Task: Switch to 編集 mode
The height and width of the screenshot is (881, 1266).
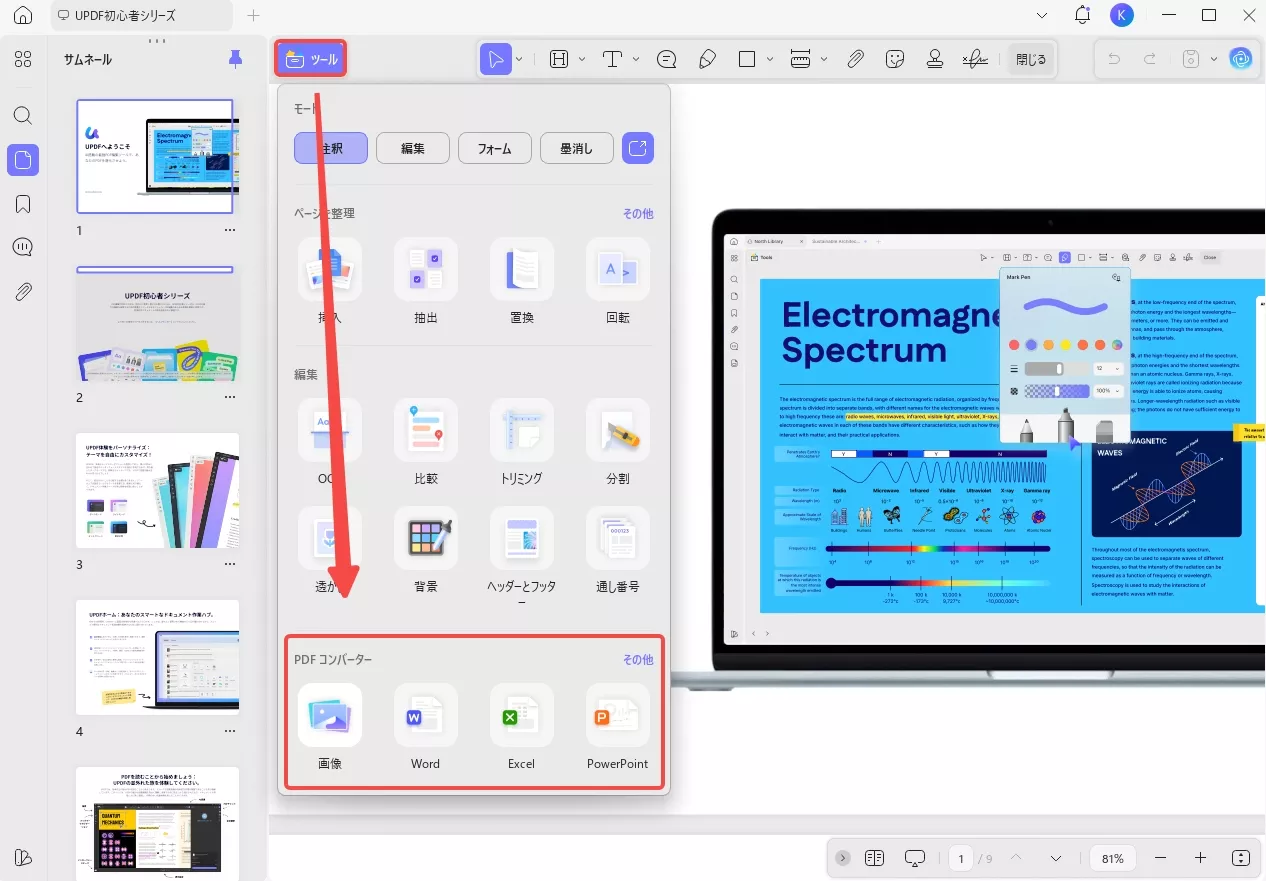Action: (413, 148)
